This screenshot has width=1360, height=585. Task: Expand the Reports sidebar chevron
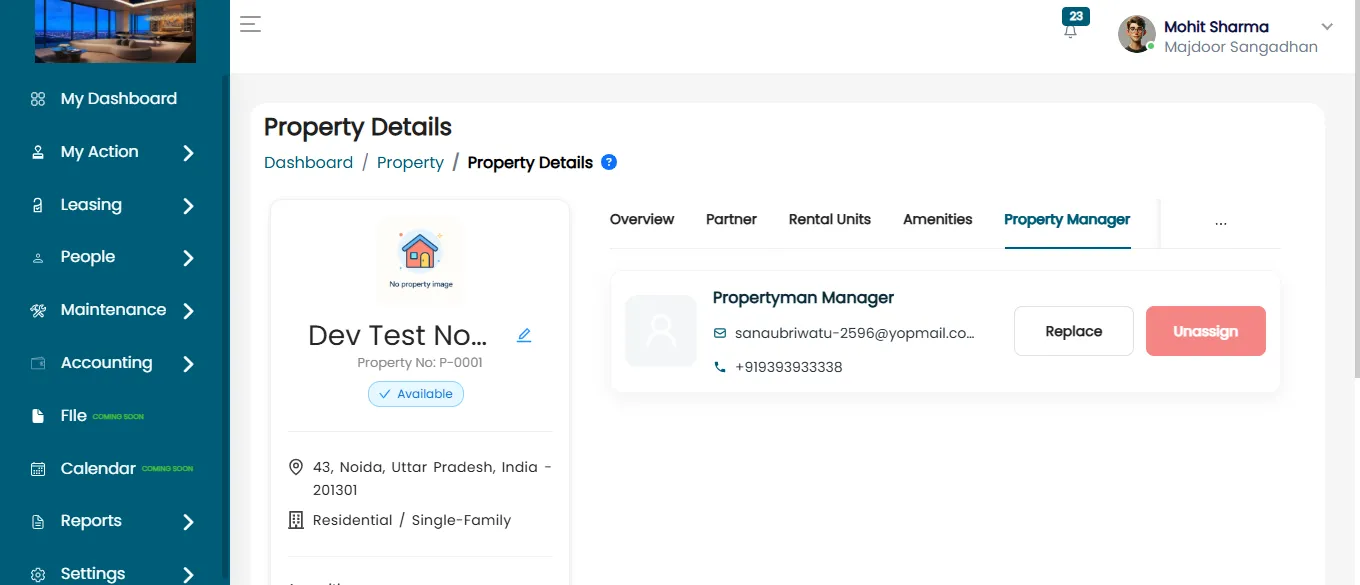coord(188,522)
